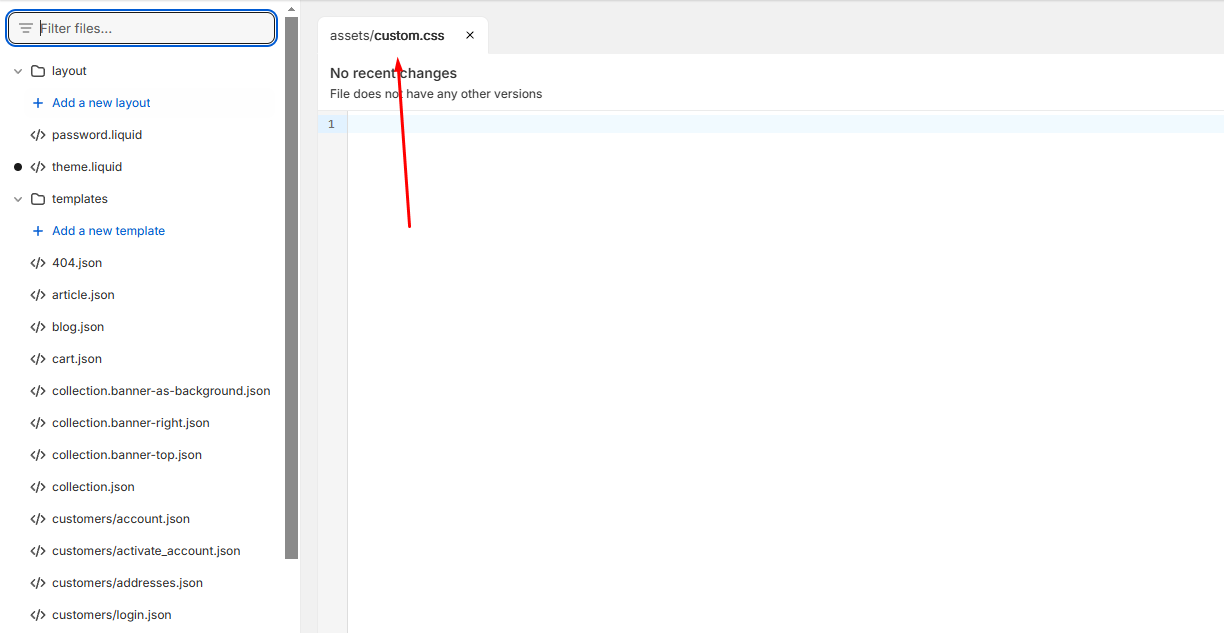Open customers/activate_account.json template
The width and height of the screenshot is (1224, 633).
[x=146, y=551]
